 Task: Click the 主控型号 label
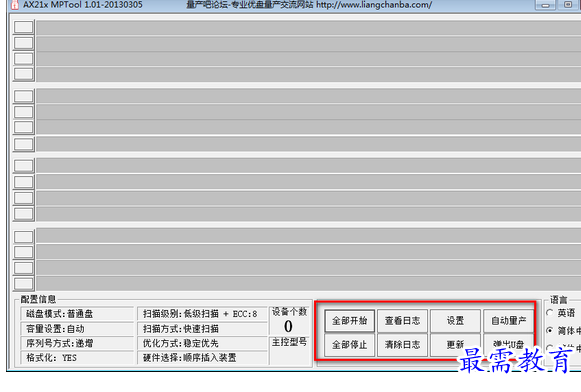click(x=289, y=342)
